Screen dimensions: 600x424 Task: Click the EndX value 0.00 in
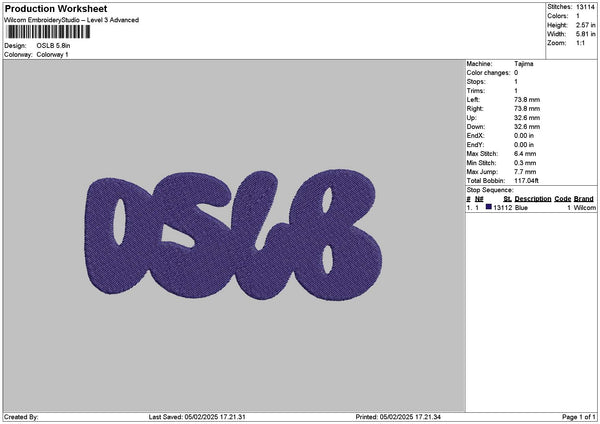click(x=524, y=136)
